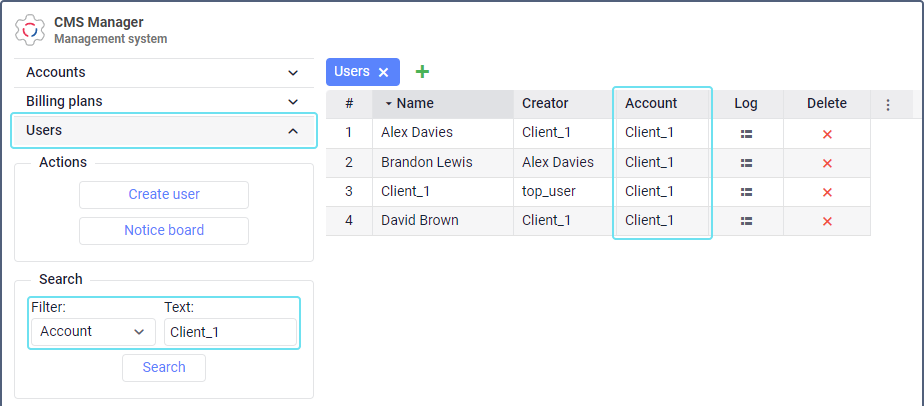Viewport: 924px width, 406px height.
Task: Open the log for David Brown
Action: tap(746, 221)
